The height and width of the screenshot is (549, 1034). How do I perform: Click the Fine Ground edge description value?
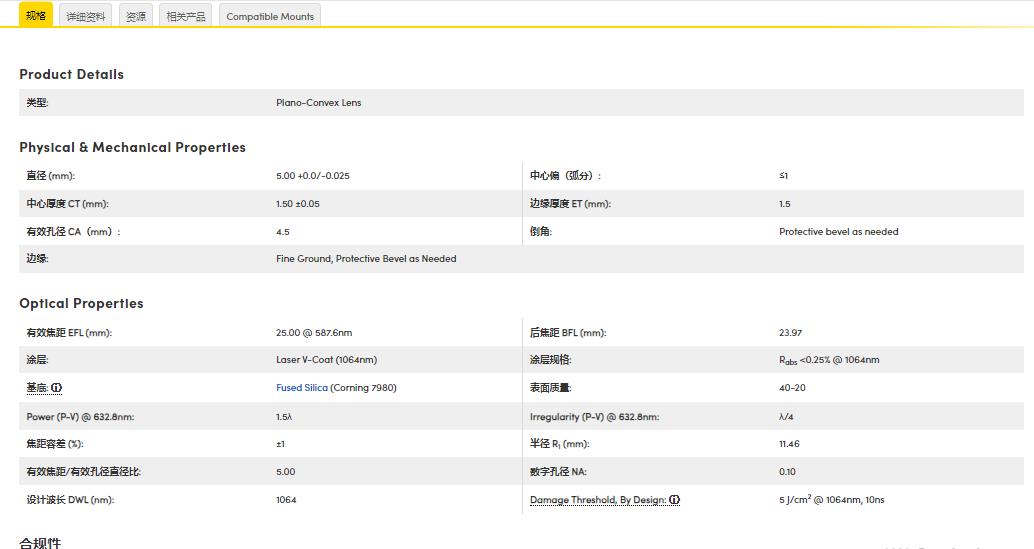[366, 259]
